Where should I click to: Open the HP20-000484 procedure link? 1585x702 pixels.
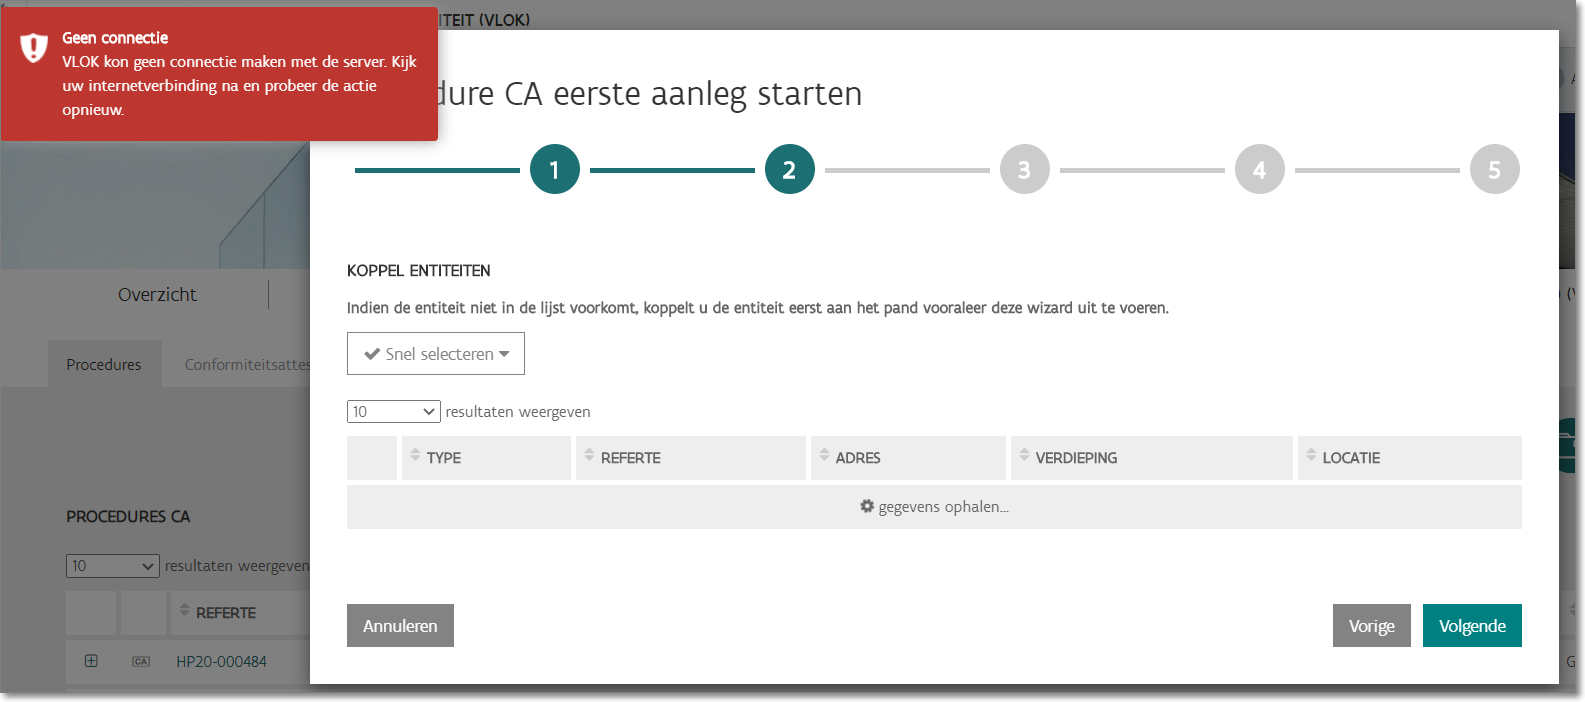tap(221, 662)
